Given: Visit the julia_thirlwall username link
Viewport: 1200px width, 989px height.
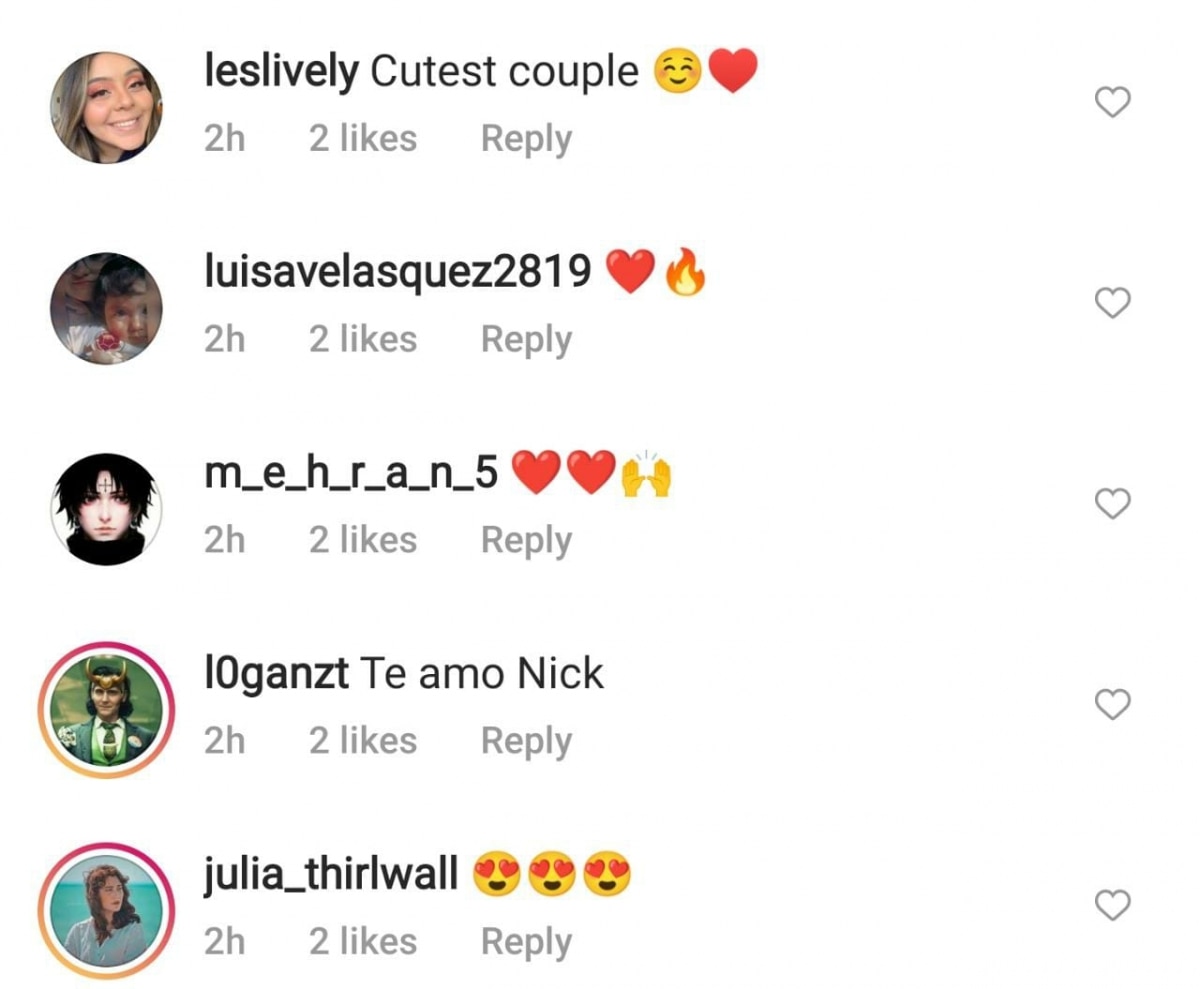Looking at the screenshot, I should point(331,877).
